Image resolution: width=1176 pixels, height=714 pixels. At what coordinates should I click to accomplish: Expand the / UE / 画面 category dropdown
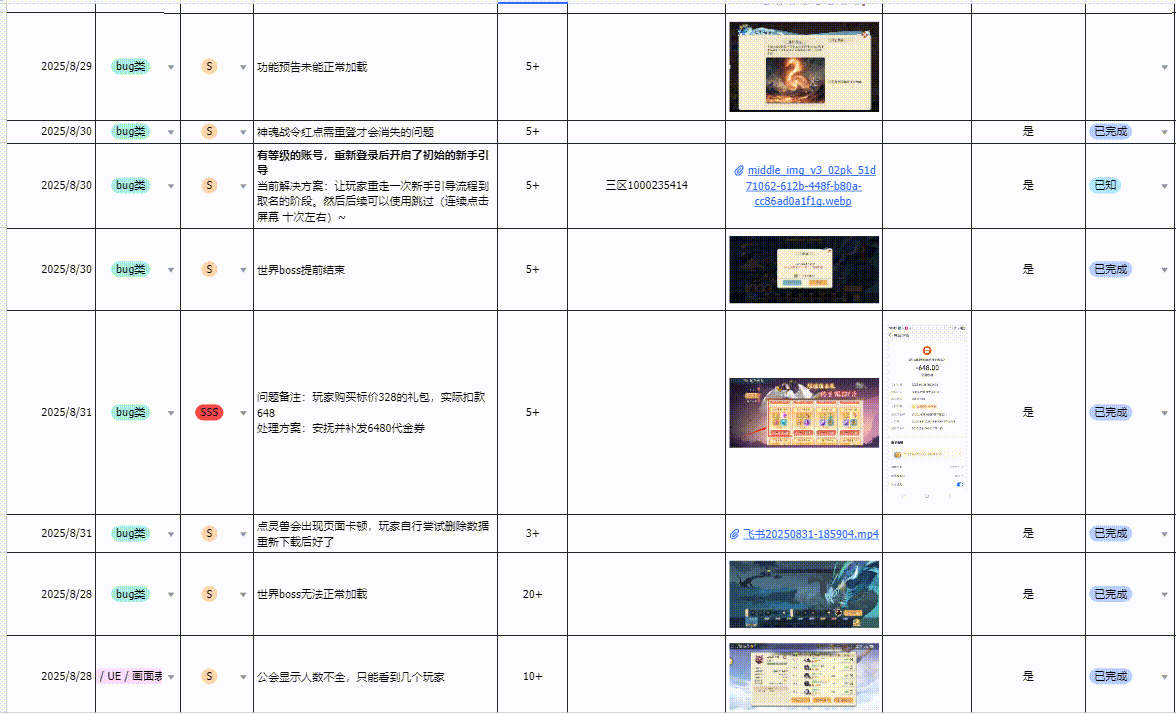pyautogui.click(x=170, y=677)
